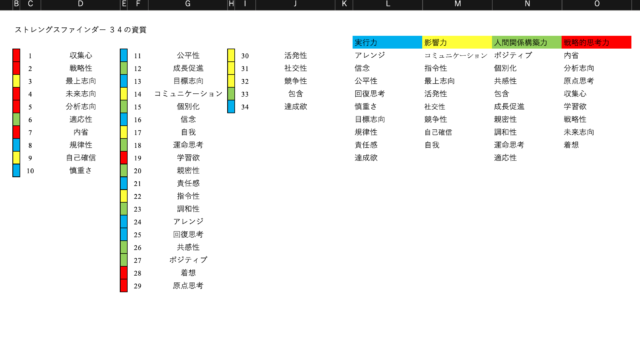
Task: Click the yellow color cell beside number 3
Action: 16,81
